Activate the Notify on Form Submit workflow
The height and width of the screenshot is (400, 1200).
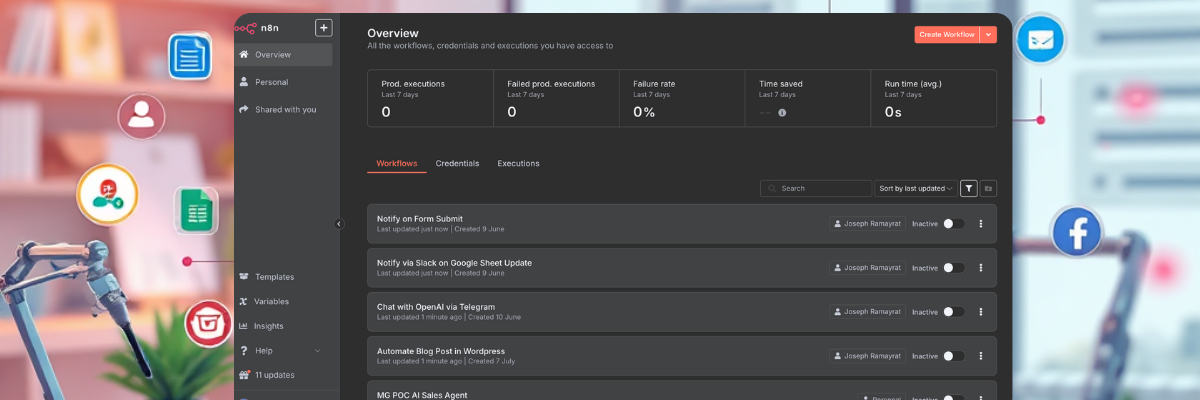(x=954, y=224)
